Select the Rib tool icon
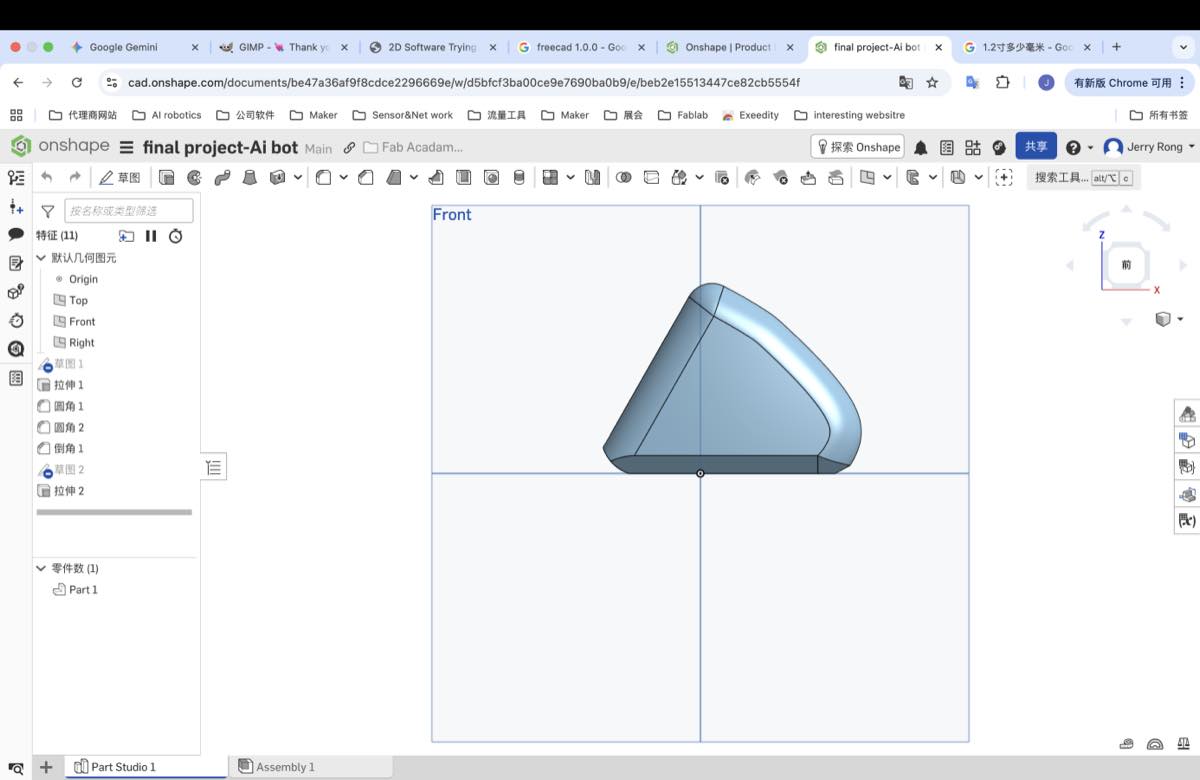 click(435, 177)
